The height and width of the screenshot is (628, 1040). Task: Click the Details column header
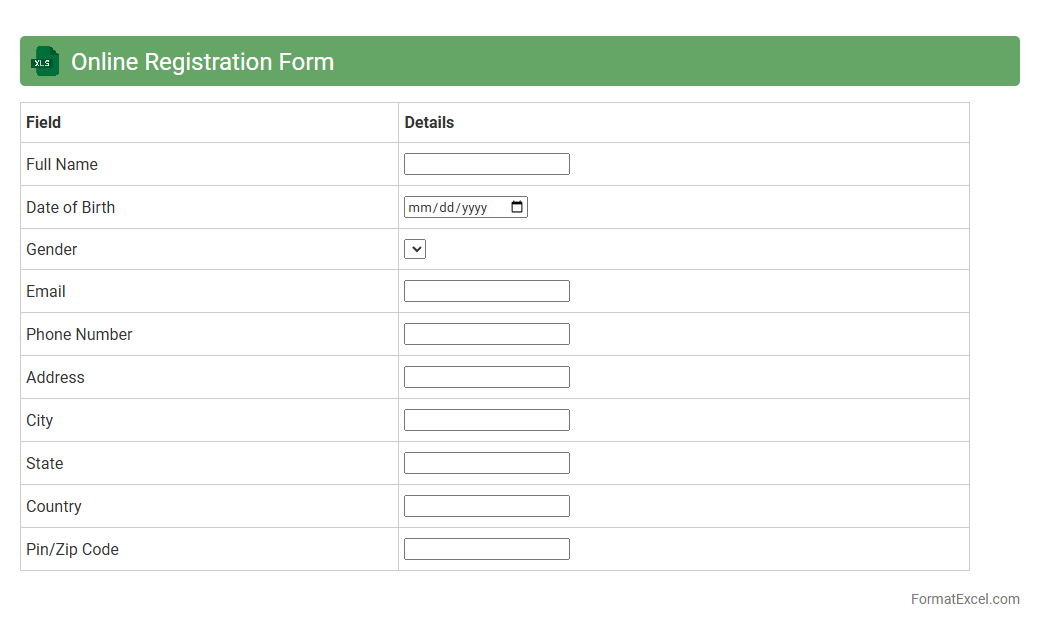pyautogui.click(x=429, y=122)
